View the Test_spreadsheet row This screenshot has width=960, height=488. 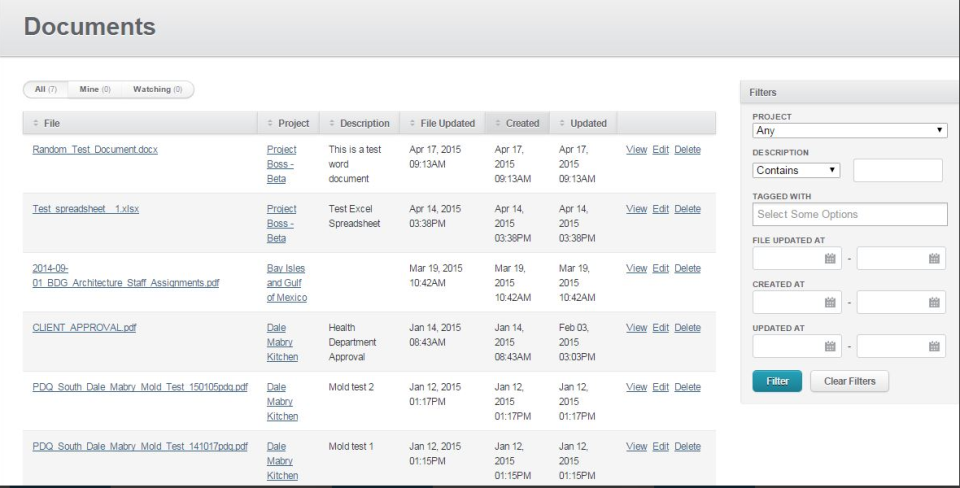tap(637, 209)
